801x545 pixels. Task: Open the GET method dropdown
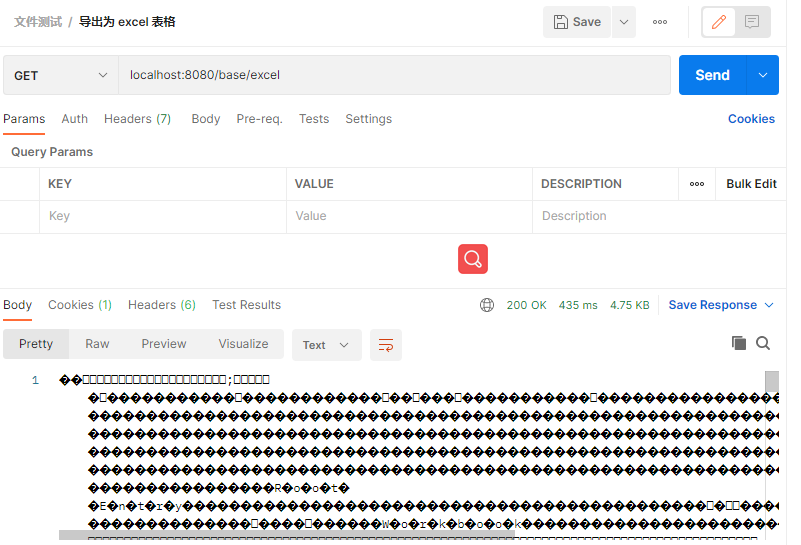point(61,76)
